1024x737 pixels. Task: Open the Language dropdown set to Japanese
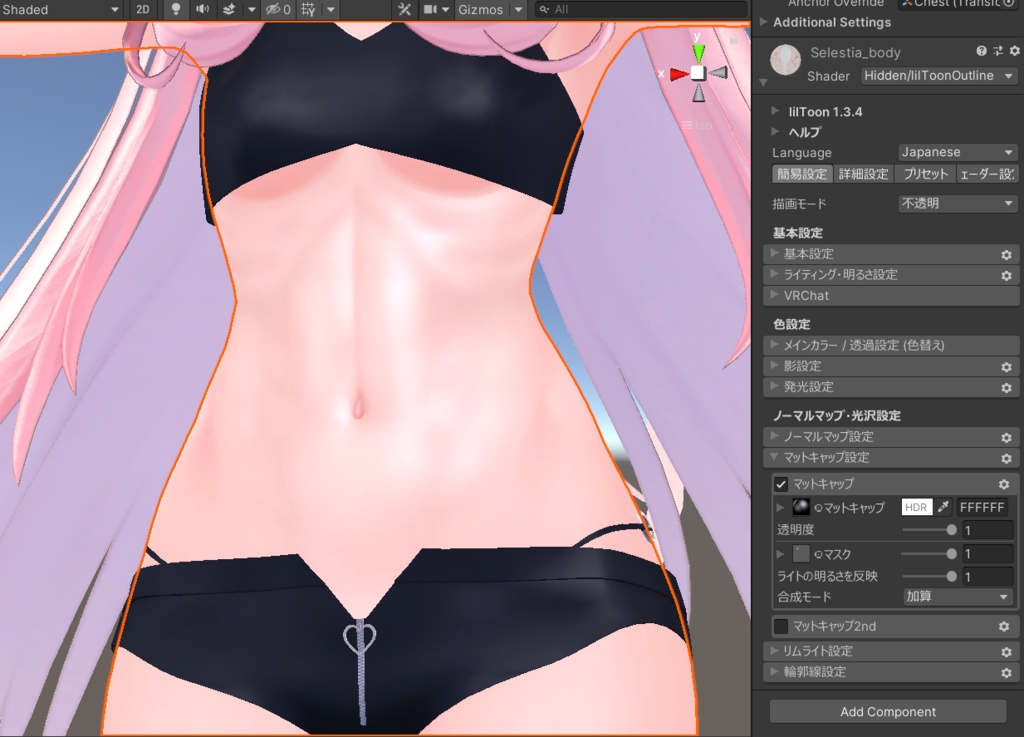pos(956,152)
